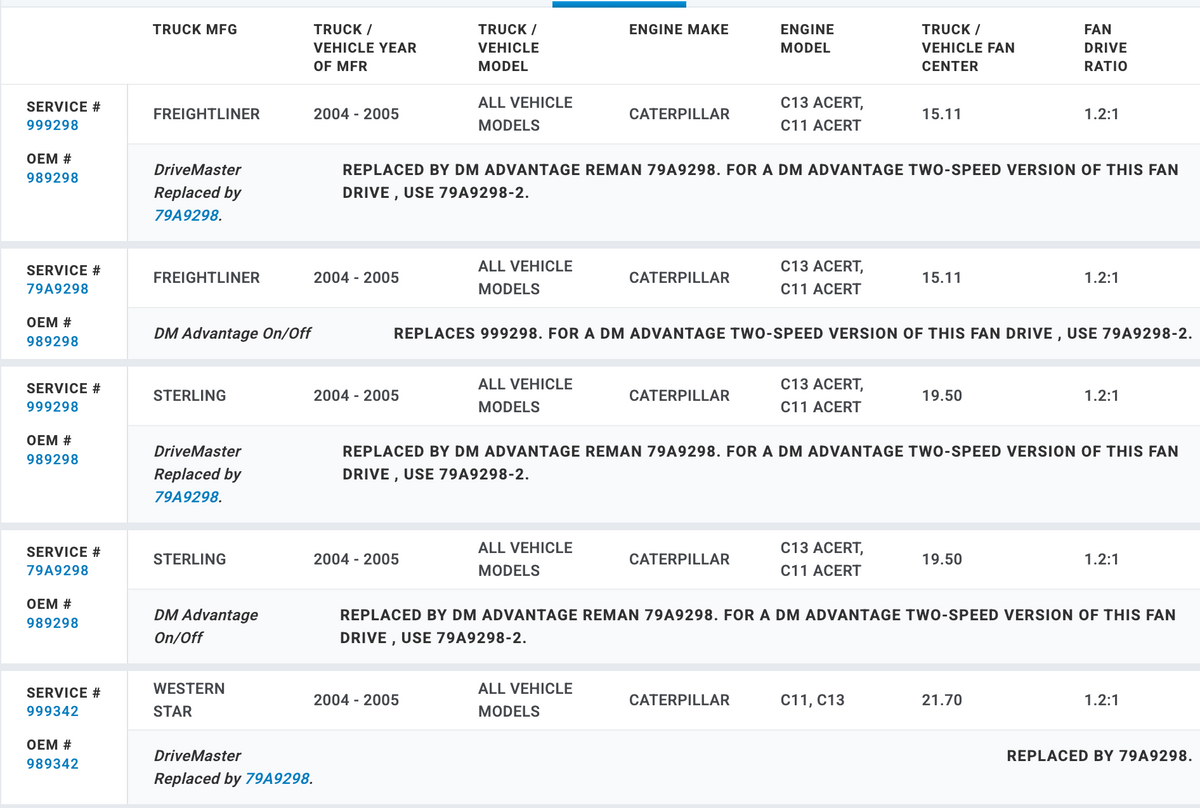Viewport: 1200px width, 808px height.
Task: Select 15.11 fan center in Freightliner 79A9298 row
Action: click(x=941, y=278)
